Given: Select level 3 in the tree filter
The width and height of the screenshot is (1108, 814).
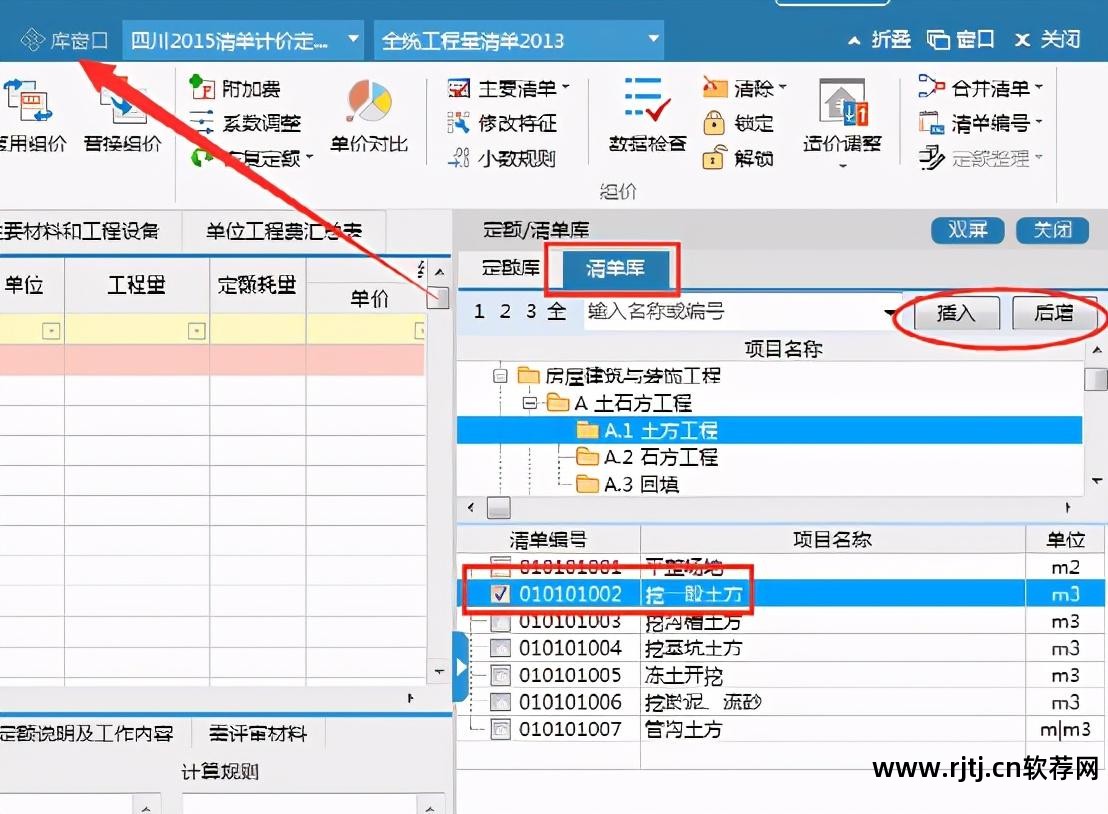Looking at the screenshot, I should click(x=531, y=311).
